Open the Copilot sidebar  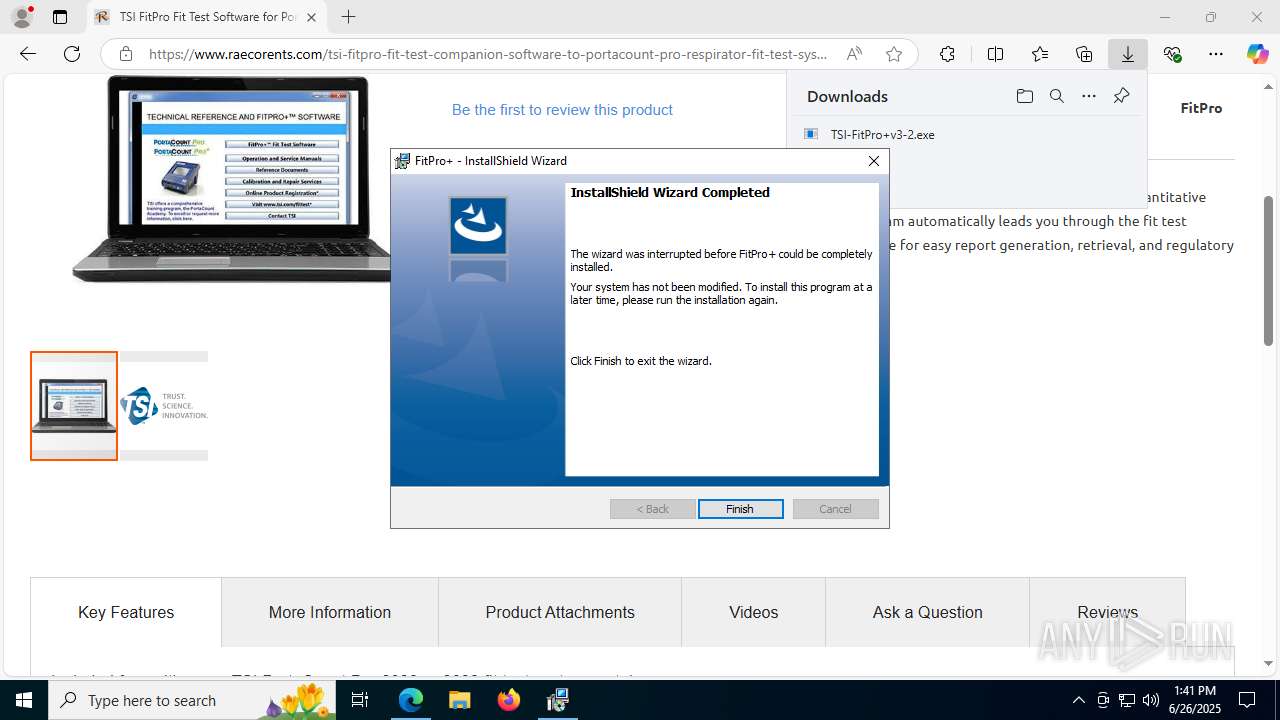[x=1257, y=54]
